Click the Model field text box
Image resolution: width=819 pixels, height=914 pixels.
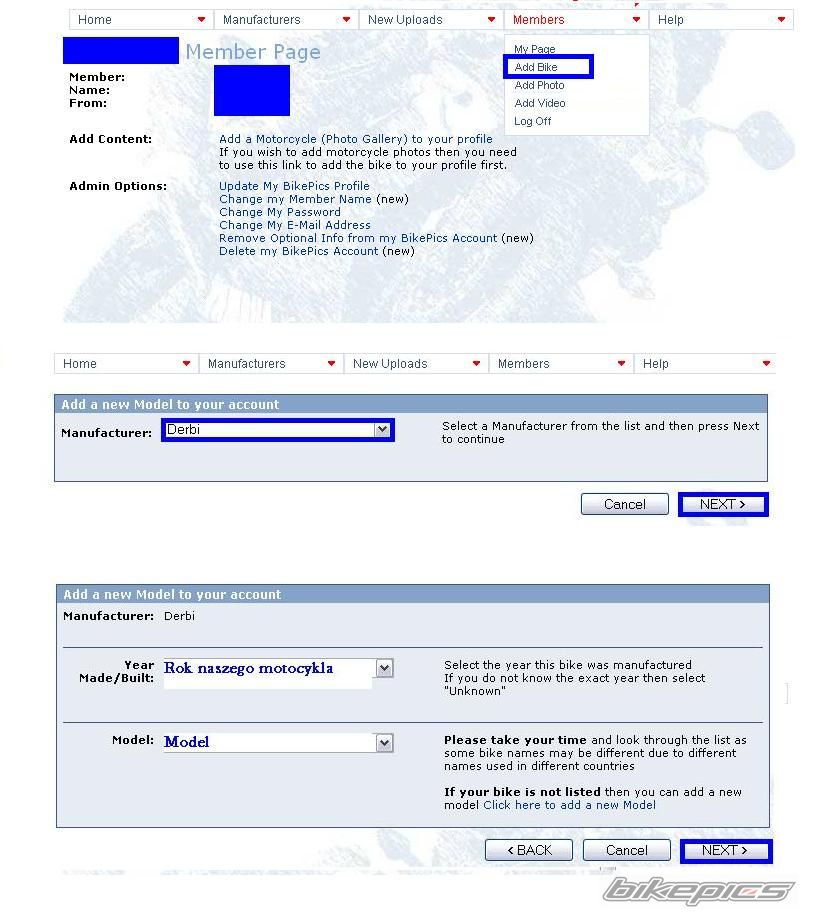click(270, 742)
